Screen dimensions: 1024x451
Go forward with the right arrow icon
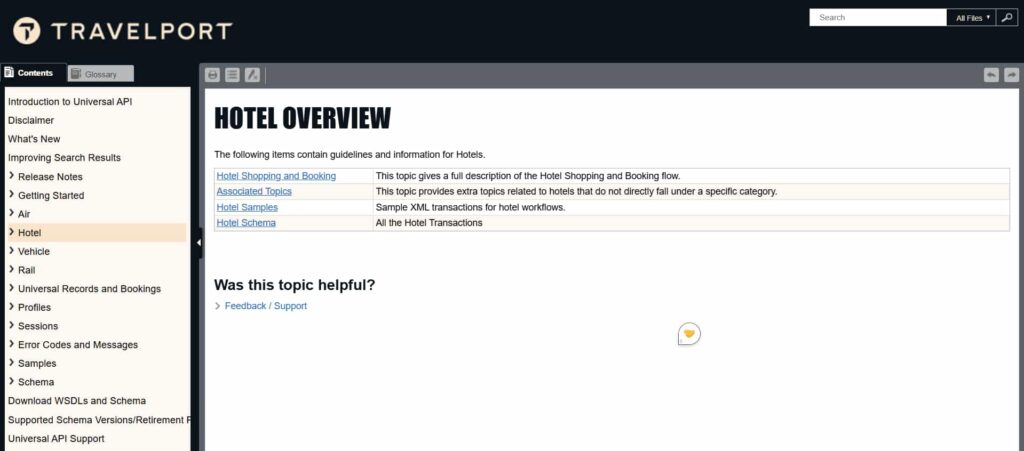1011,75
